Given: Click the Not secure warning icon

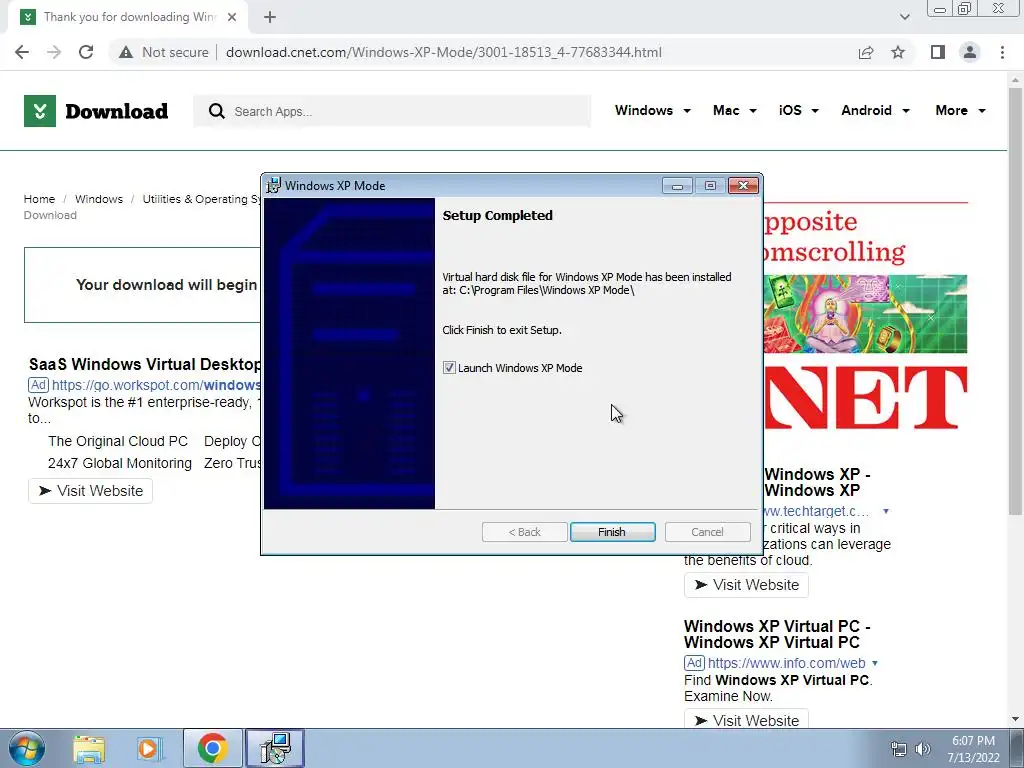Looking at the screenshot, I should [126, 52].
